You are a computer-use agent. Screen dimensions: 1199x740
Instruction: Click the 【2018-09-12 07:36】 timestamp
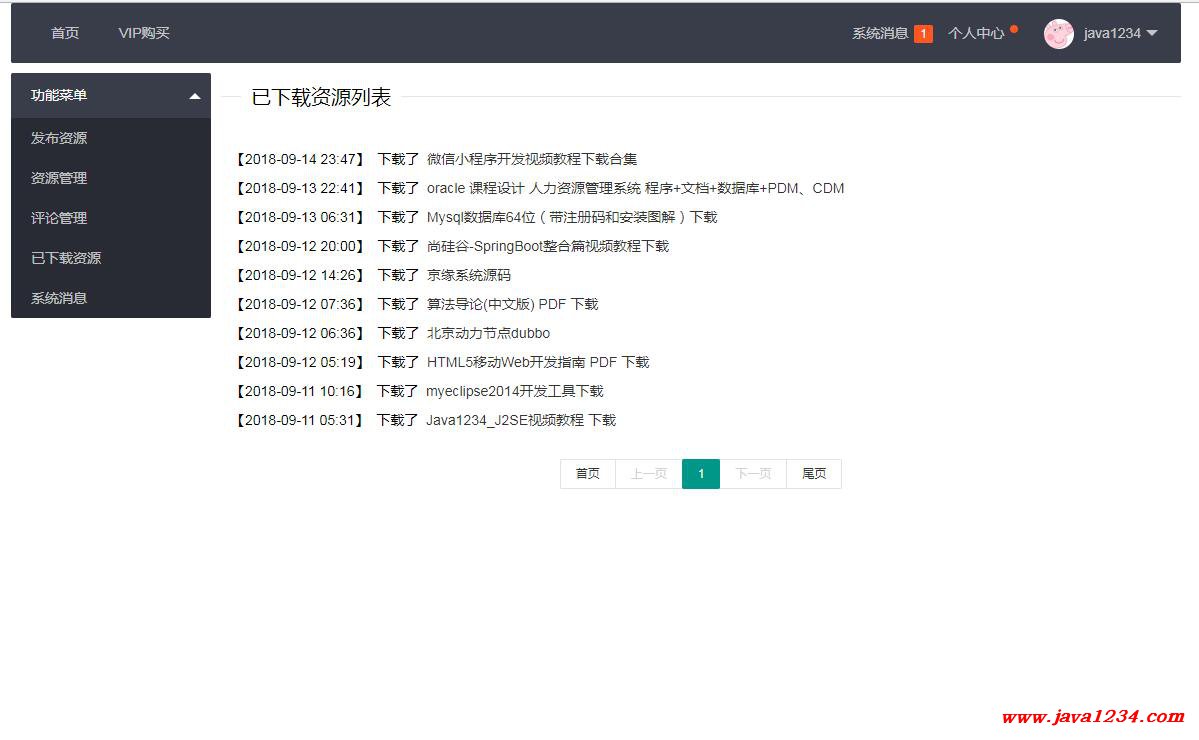pos(301,304)
